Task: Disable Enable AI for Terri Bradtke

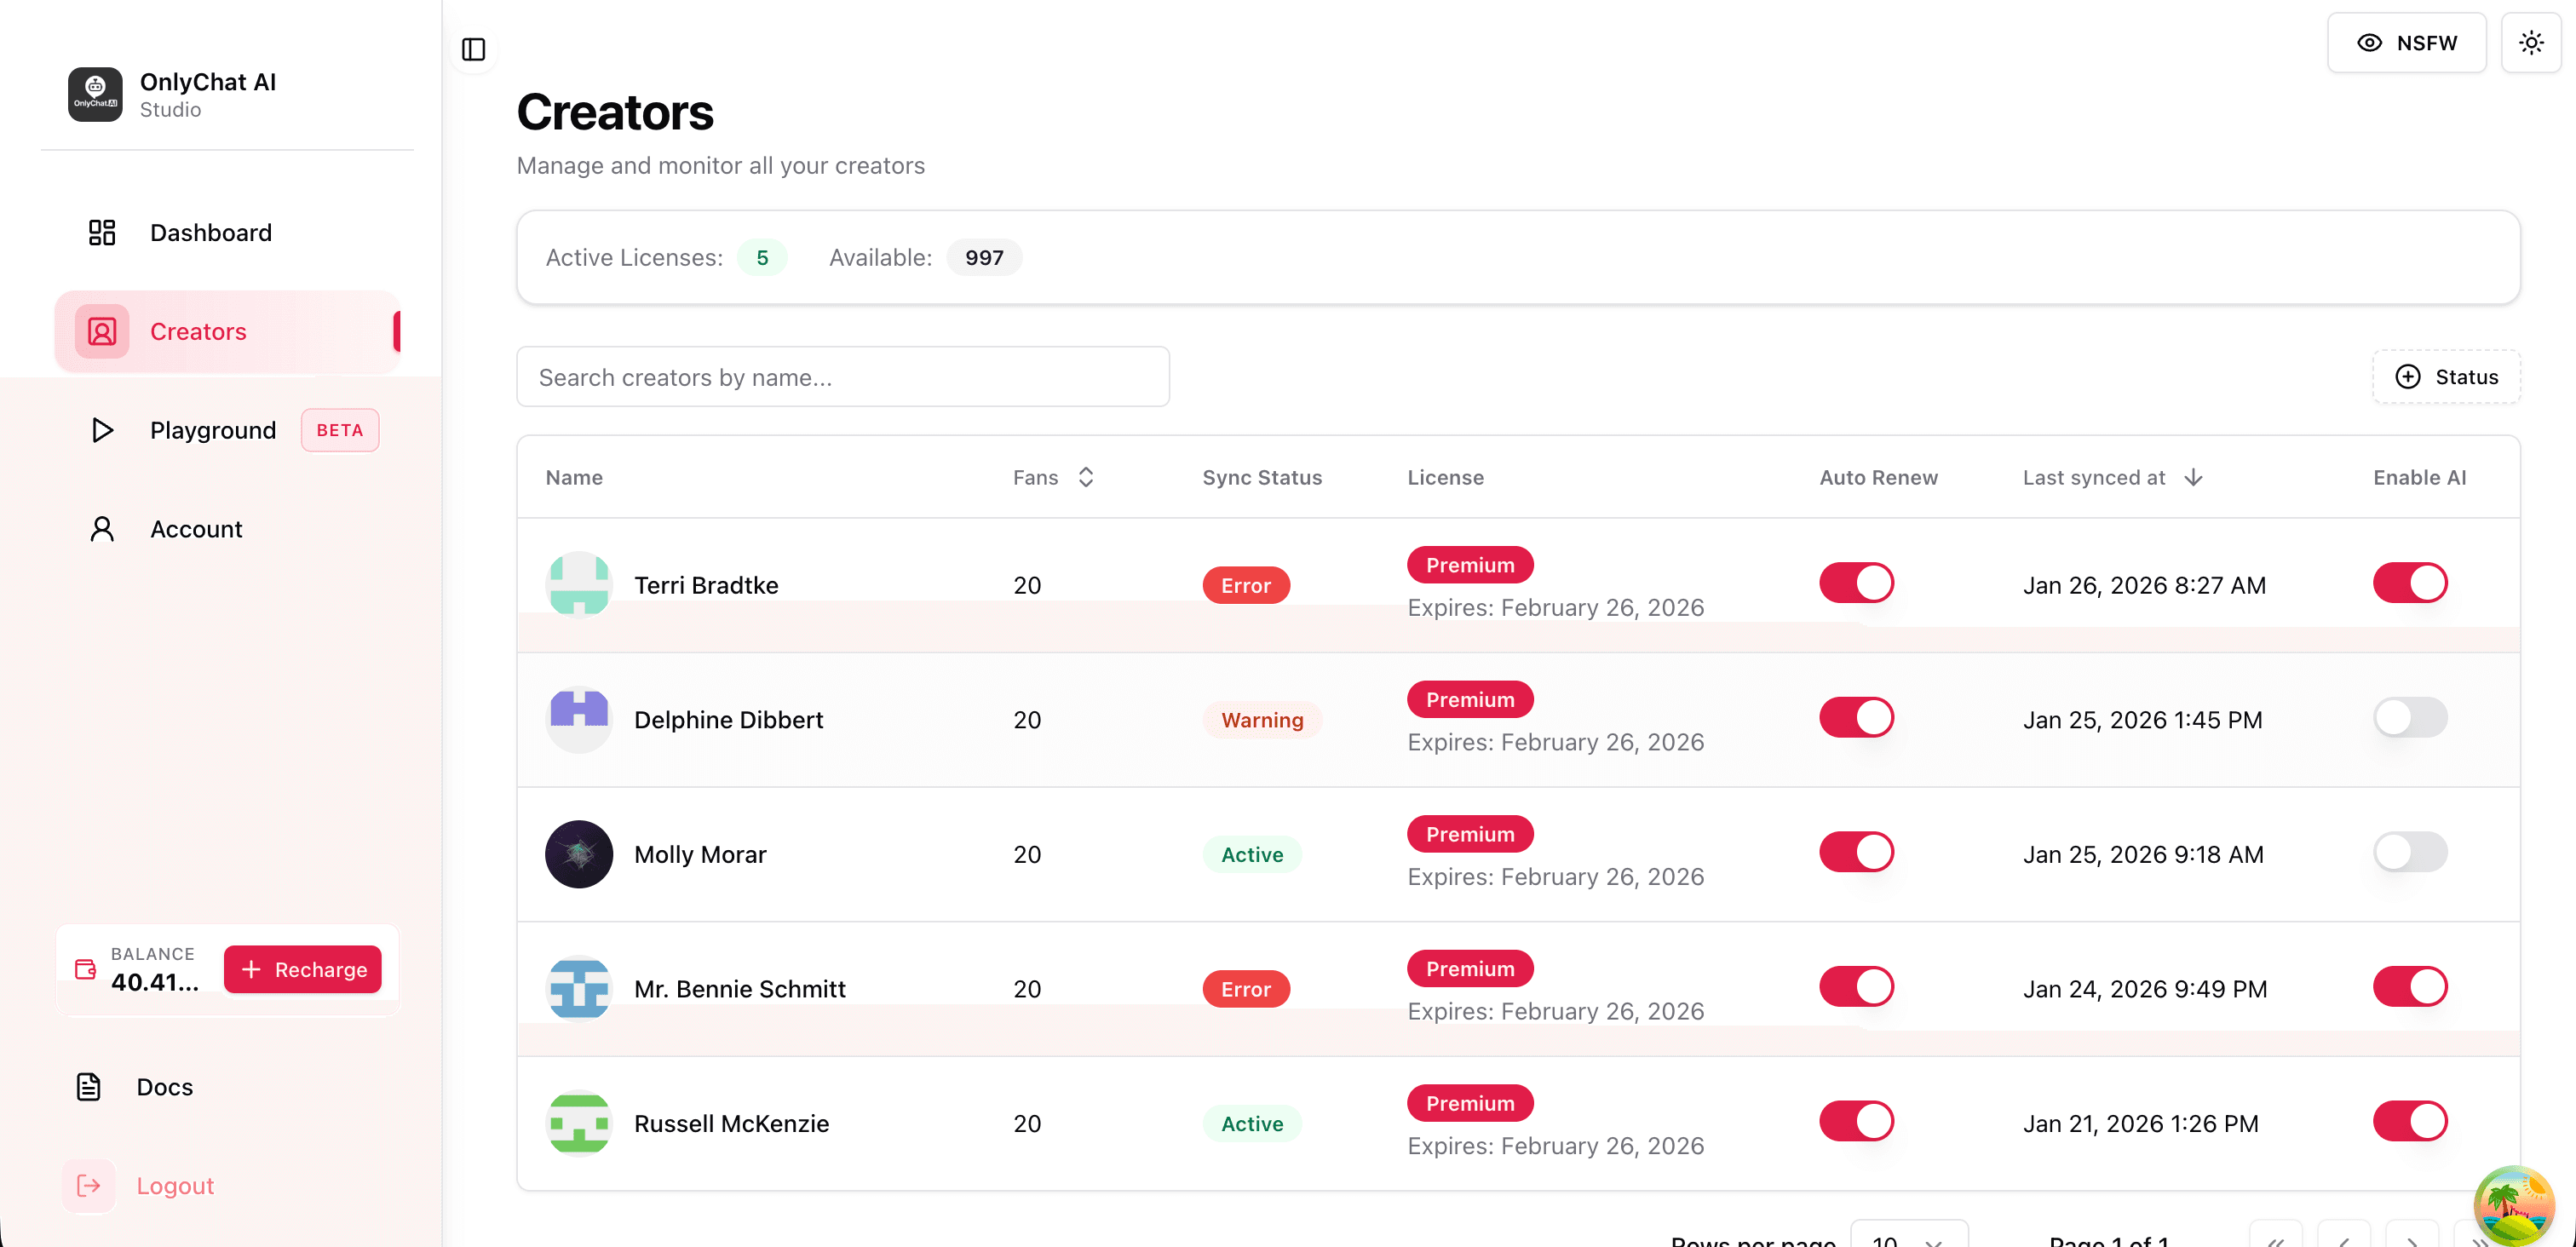Action: click(x=2411, y=583)
